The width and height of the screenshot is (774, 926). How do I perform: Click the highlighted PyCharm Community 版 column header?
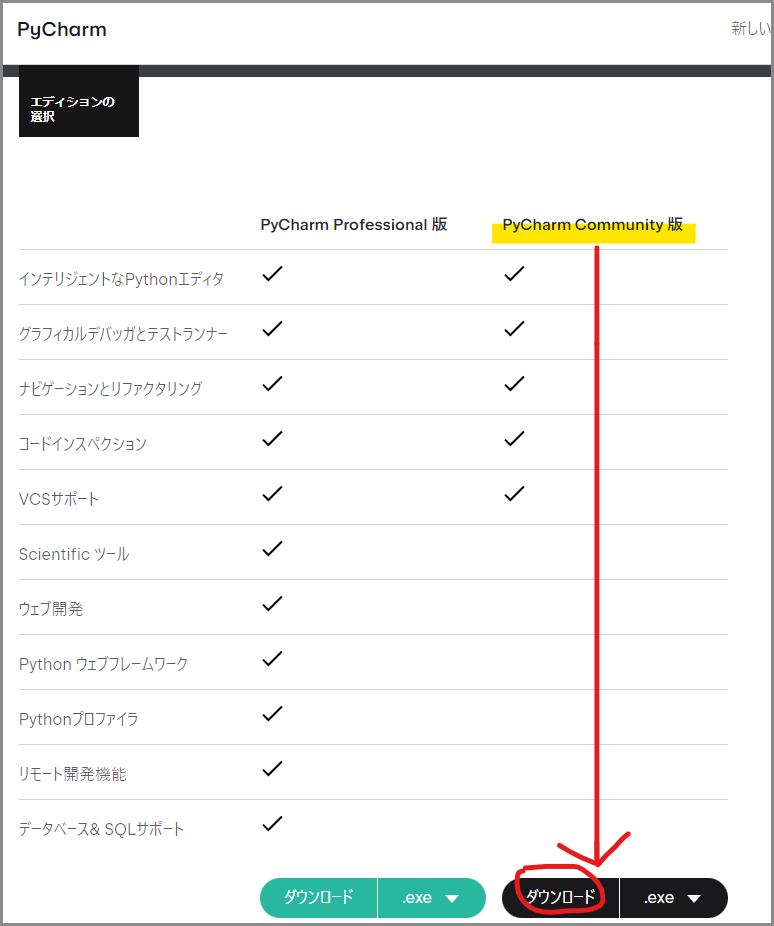[x=592, y=225]
